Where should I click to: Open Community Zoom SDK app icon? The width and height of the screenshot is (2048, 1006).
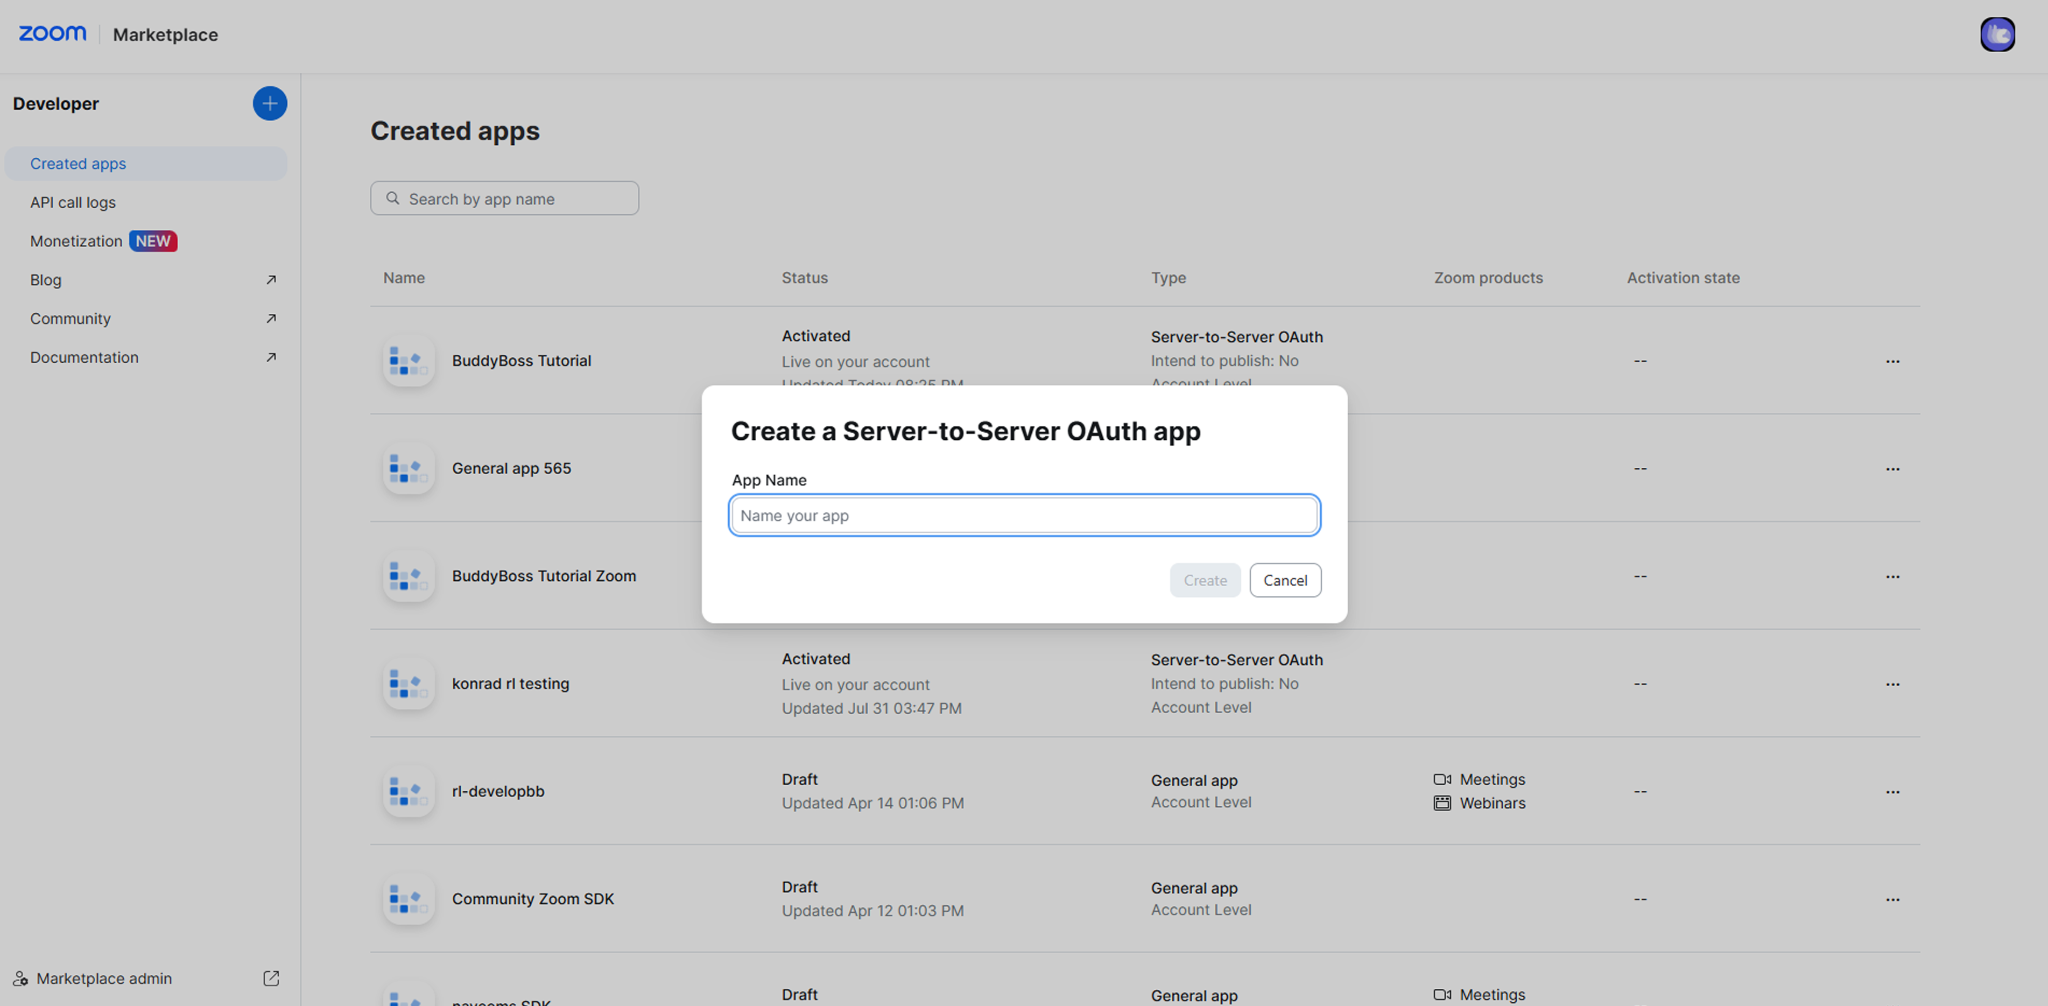[x=408, y=899]
